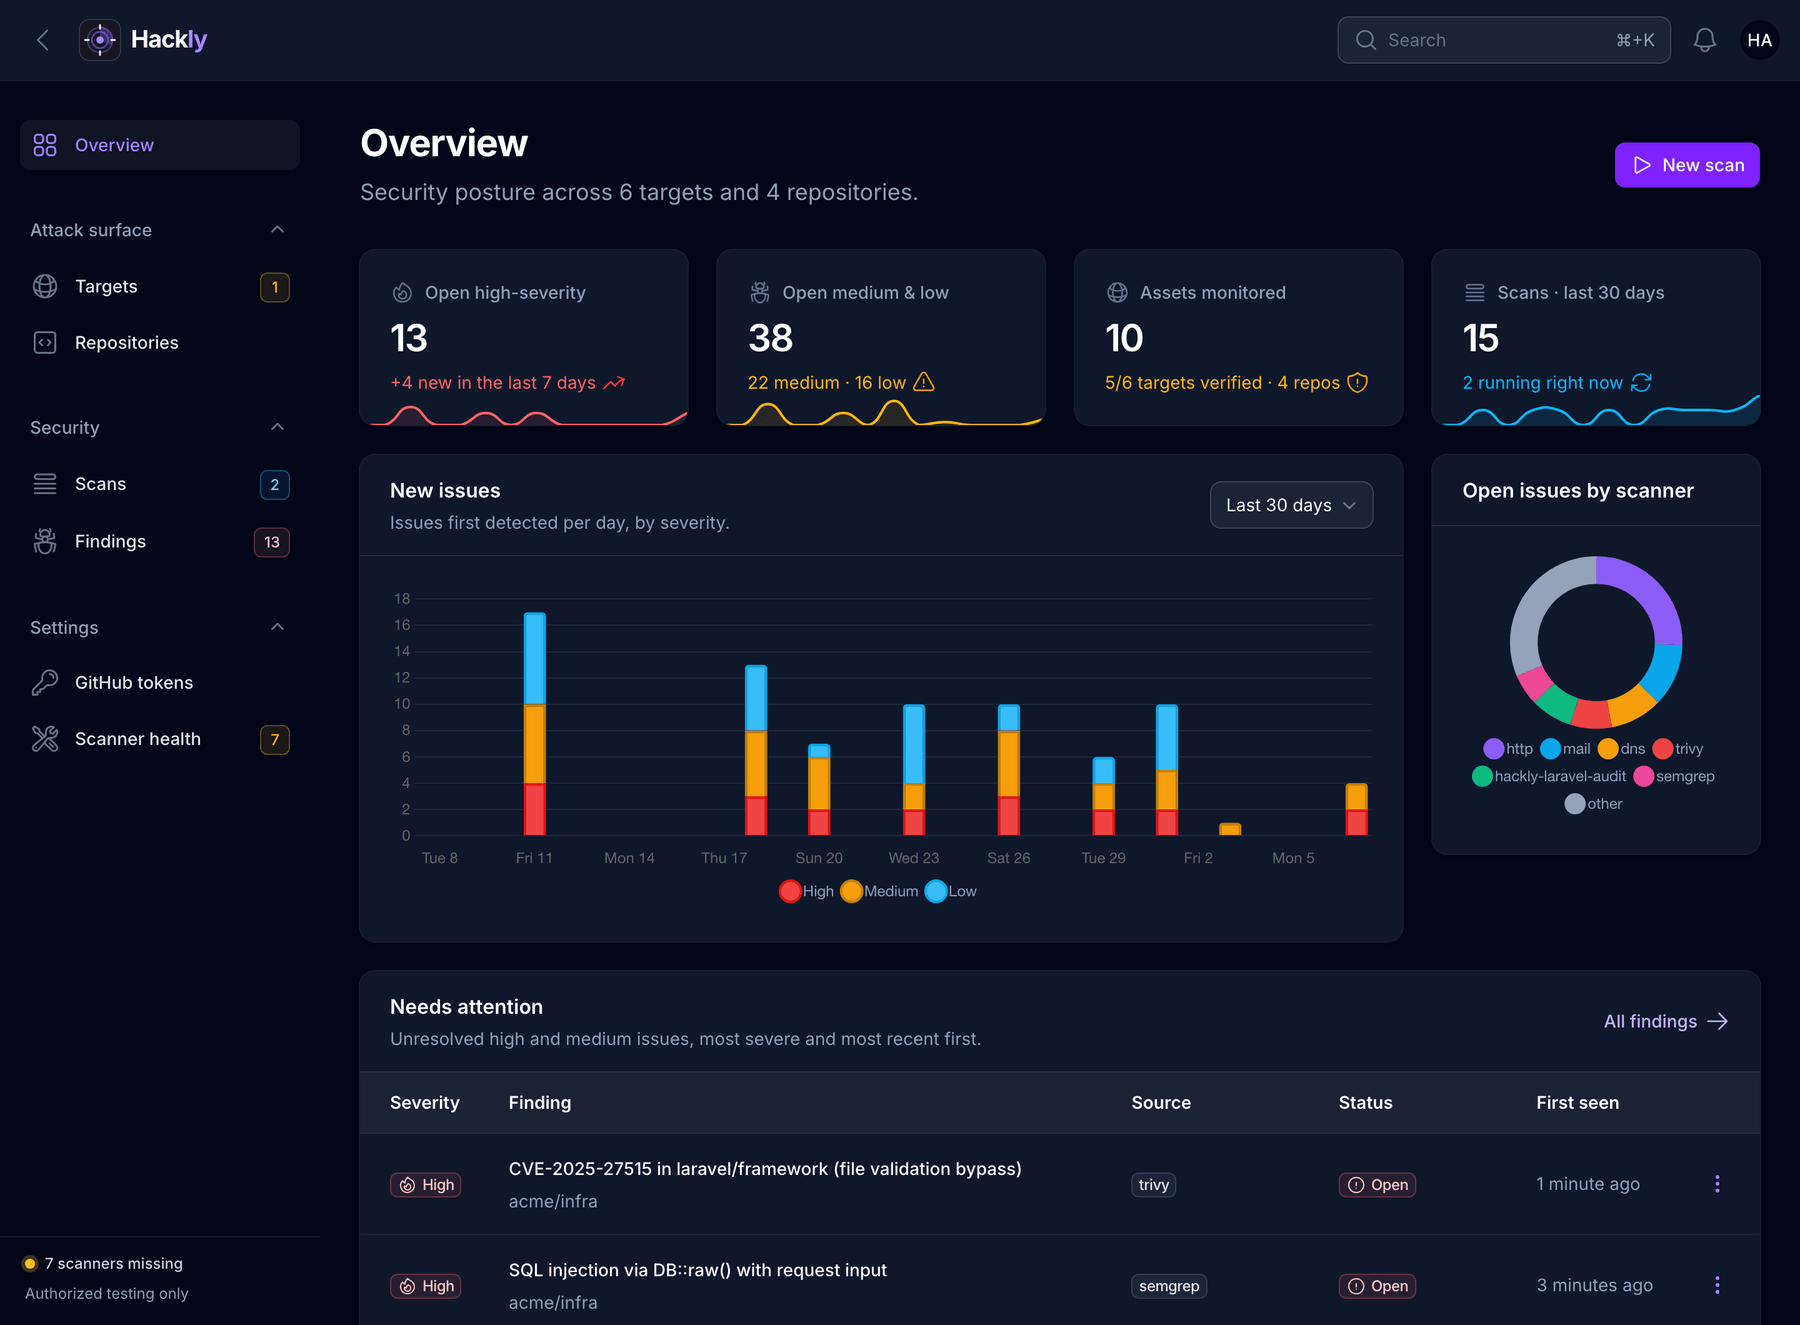Focus the Search input field

tap(1504, 40)
